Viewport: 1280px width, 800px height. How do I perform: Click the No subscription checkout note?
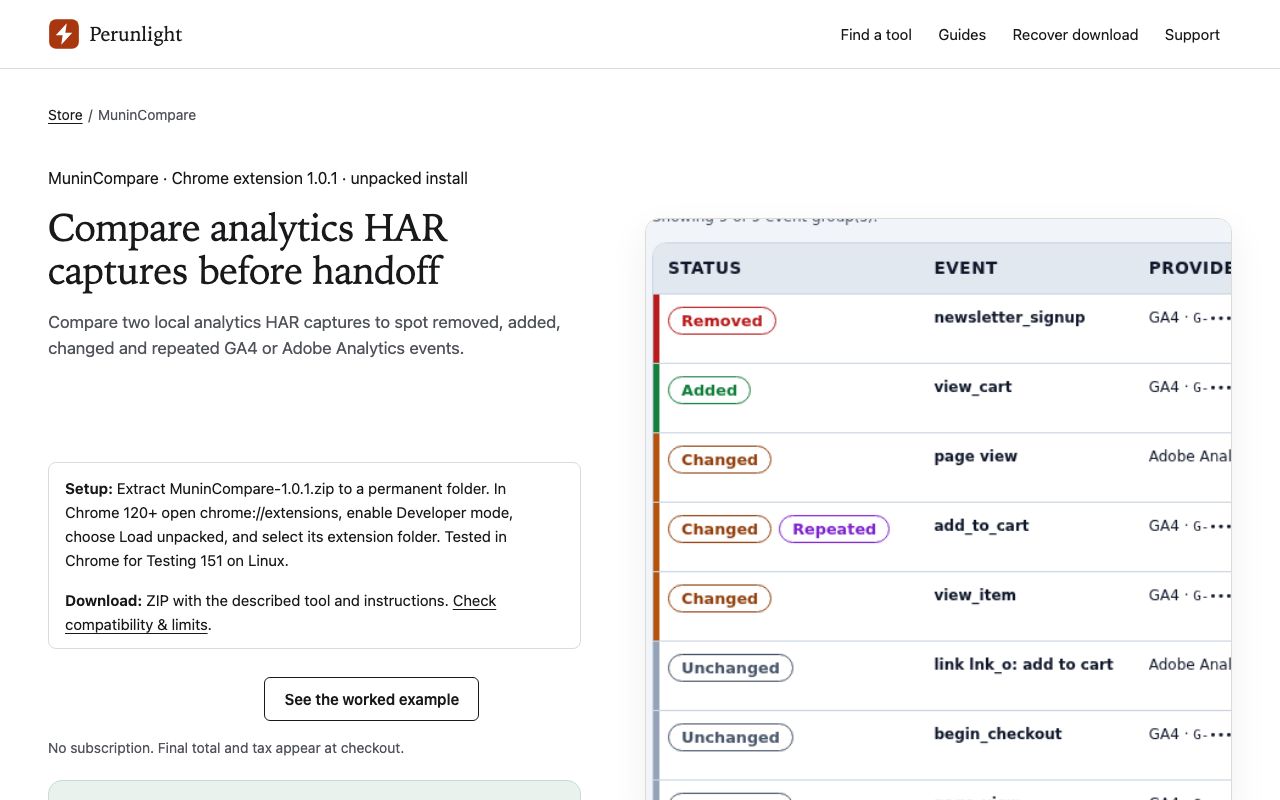[226, 748]
